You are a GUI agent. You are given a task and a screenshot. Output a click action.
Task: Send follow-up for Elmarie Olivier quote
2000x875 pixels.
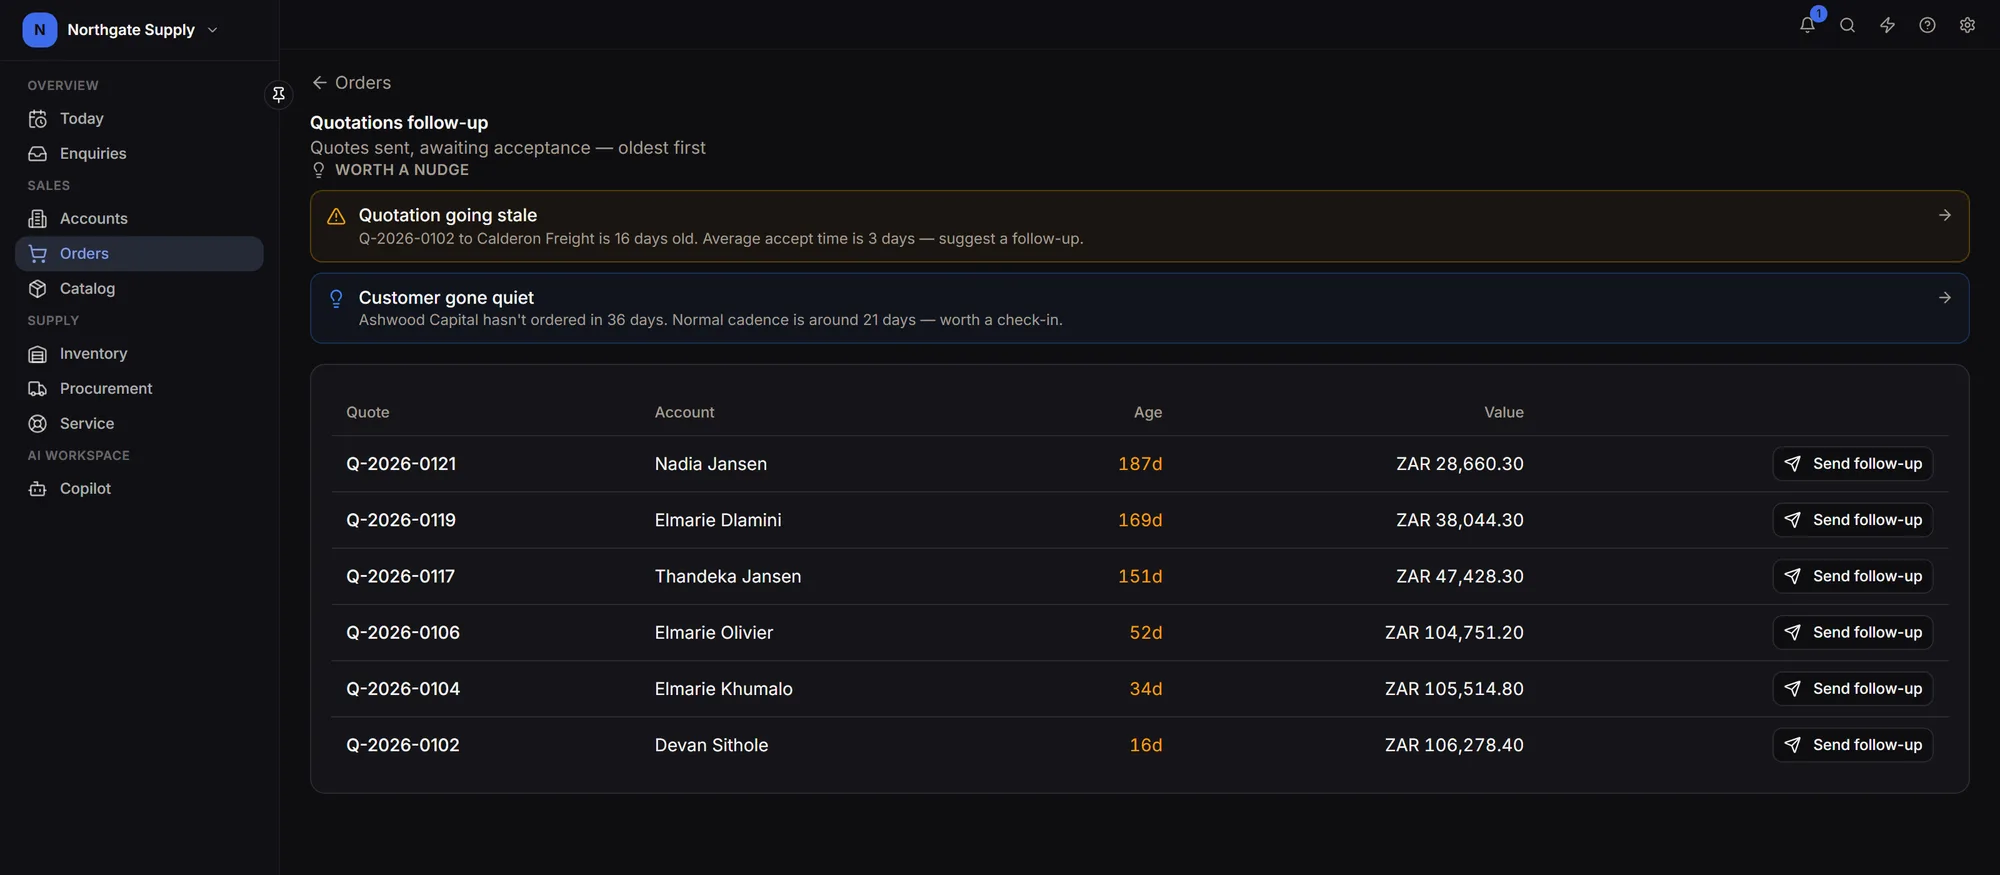click(1853, 632)
